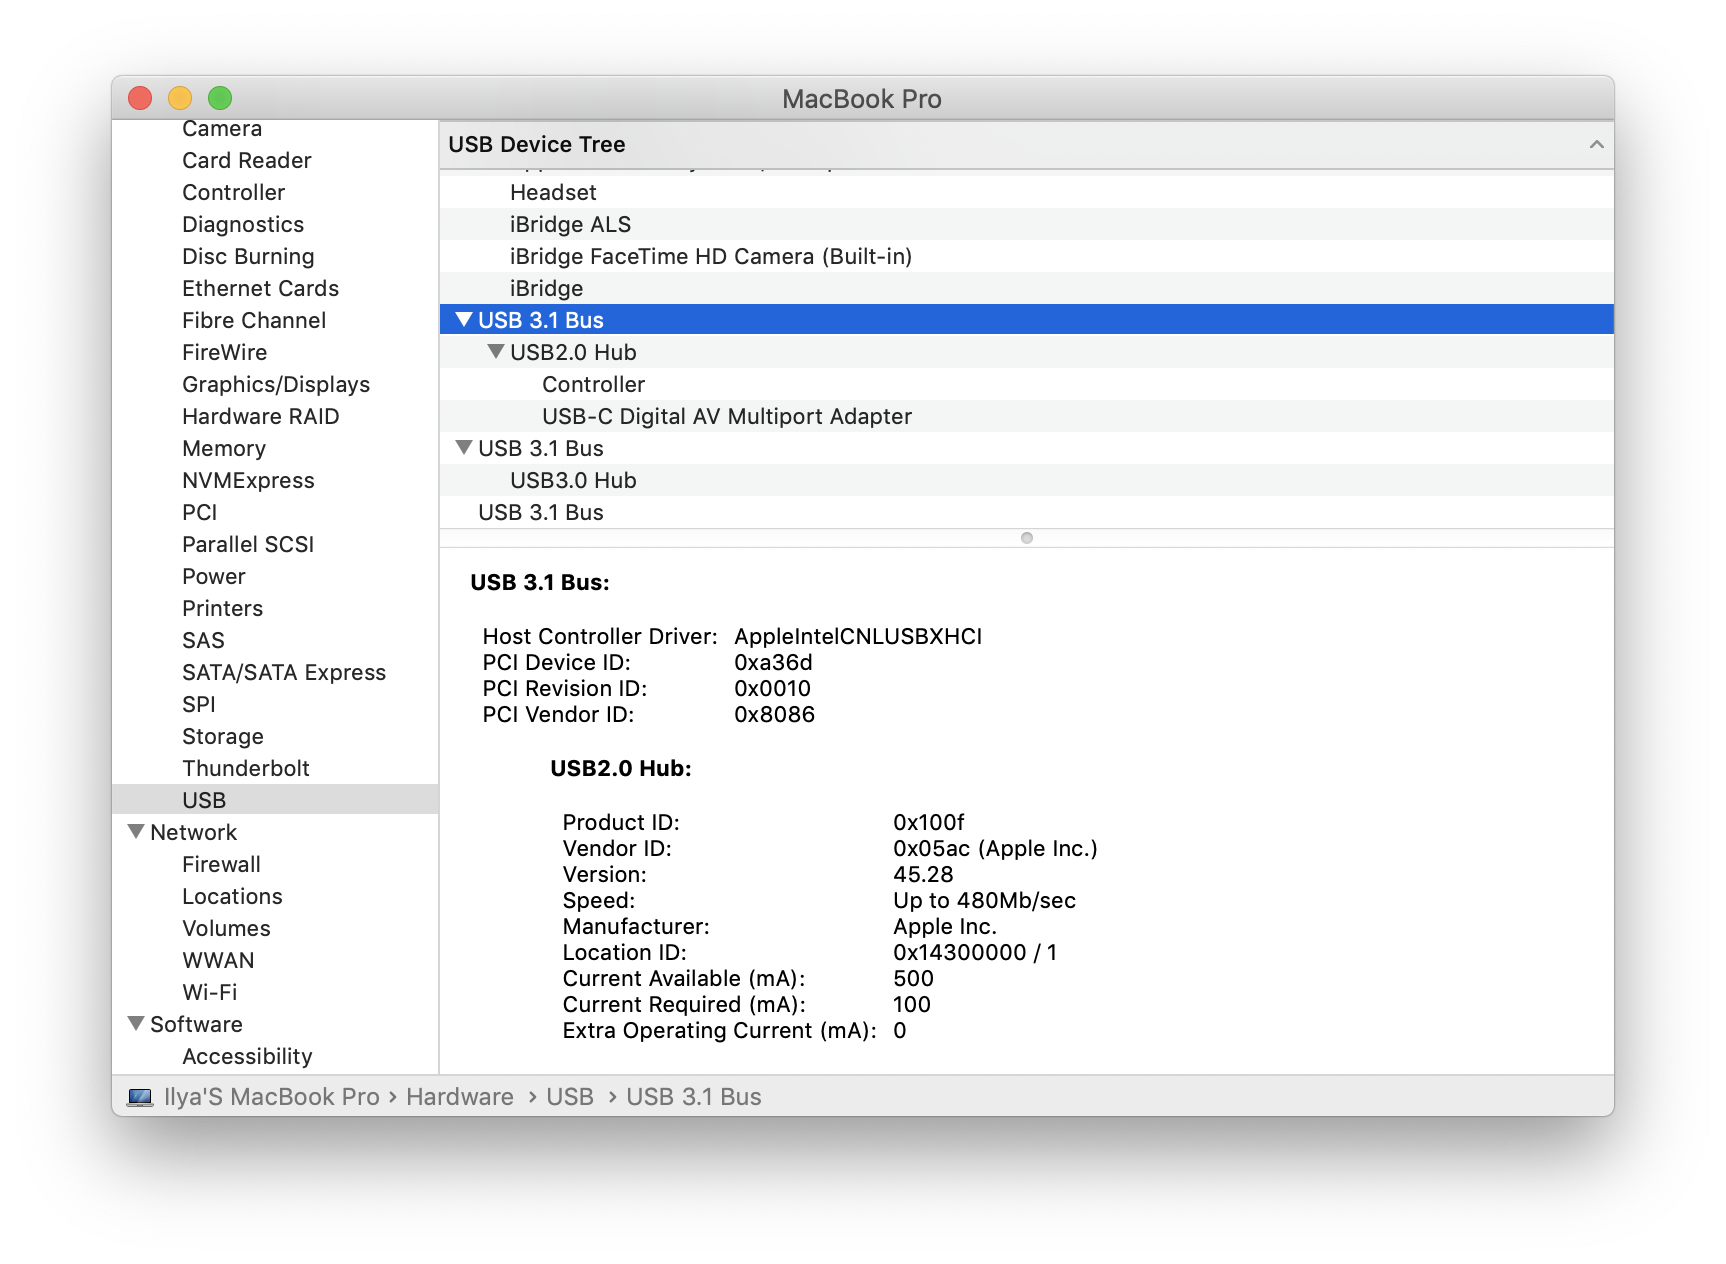Select Locations under Network
Image resolution: width=1726 pixels, height=1264 pixels.
coord(232,896)
